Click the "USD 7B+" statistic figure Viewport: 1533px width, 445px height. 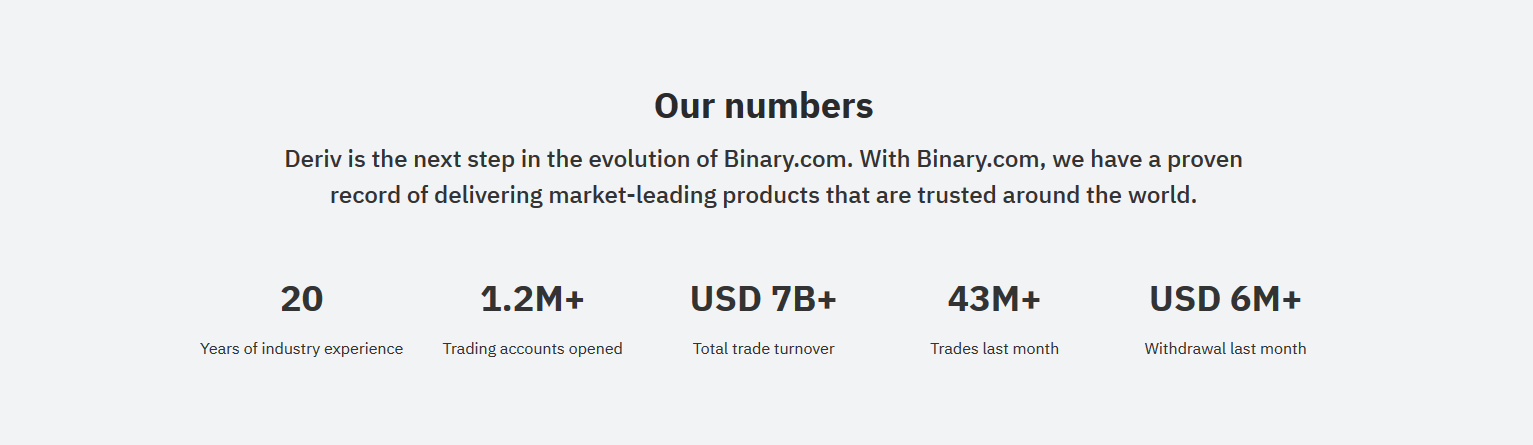pyautogui.click(x=763, y=299)
